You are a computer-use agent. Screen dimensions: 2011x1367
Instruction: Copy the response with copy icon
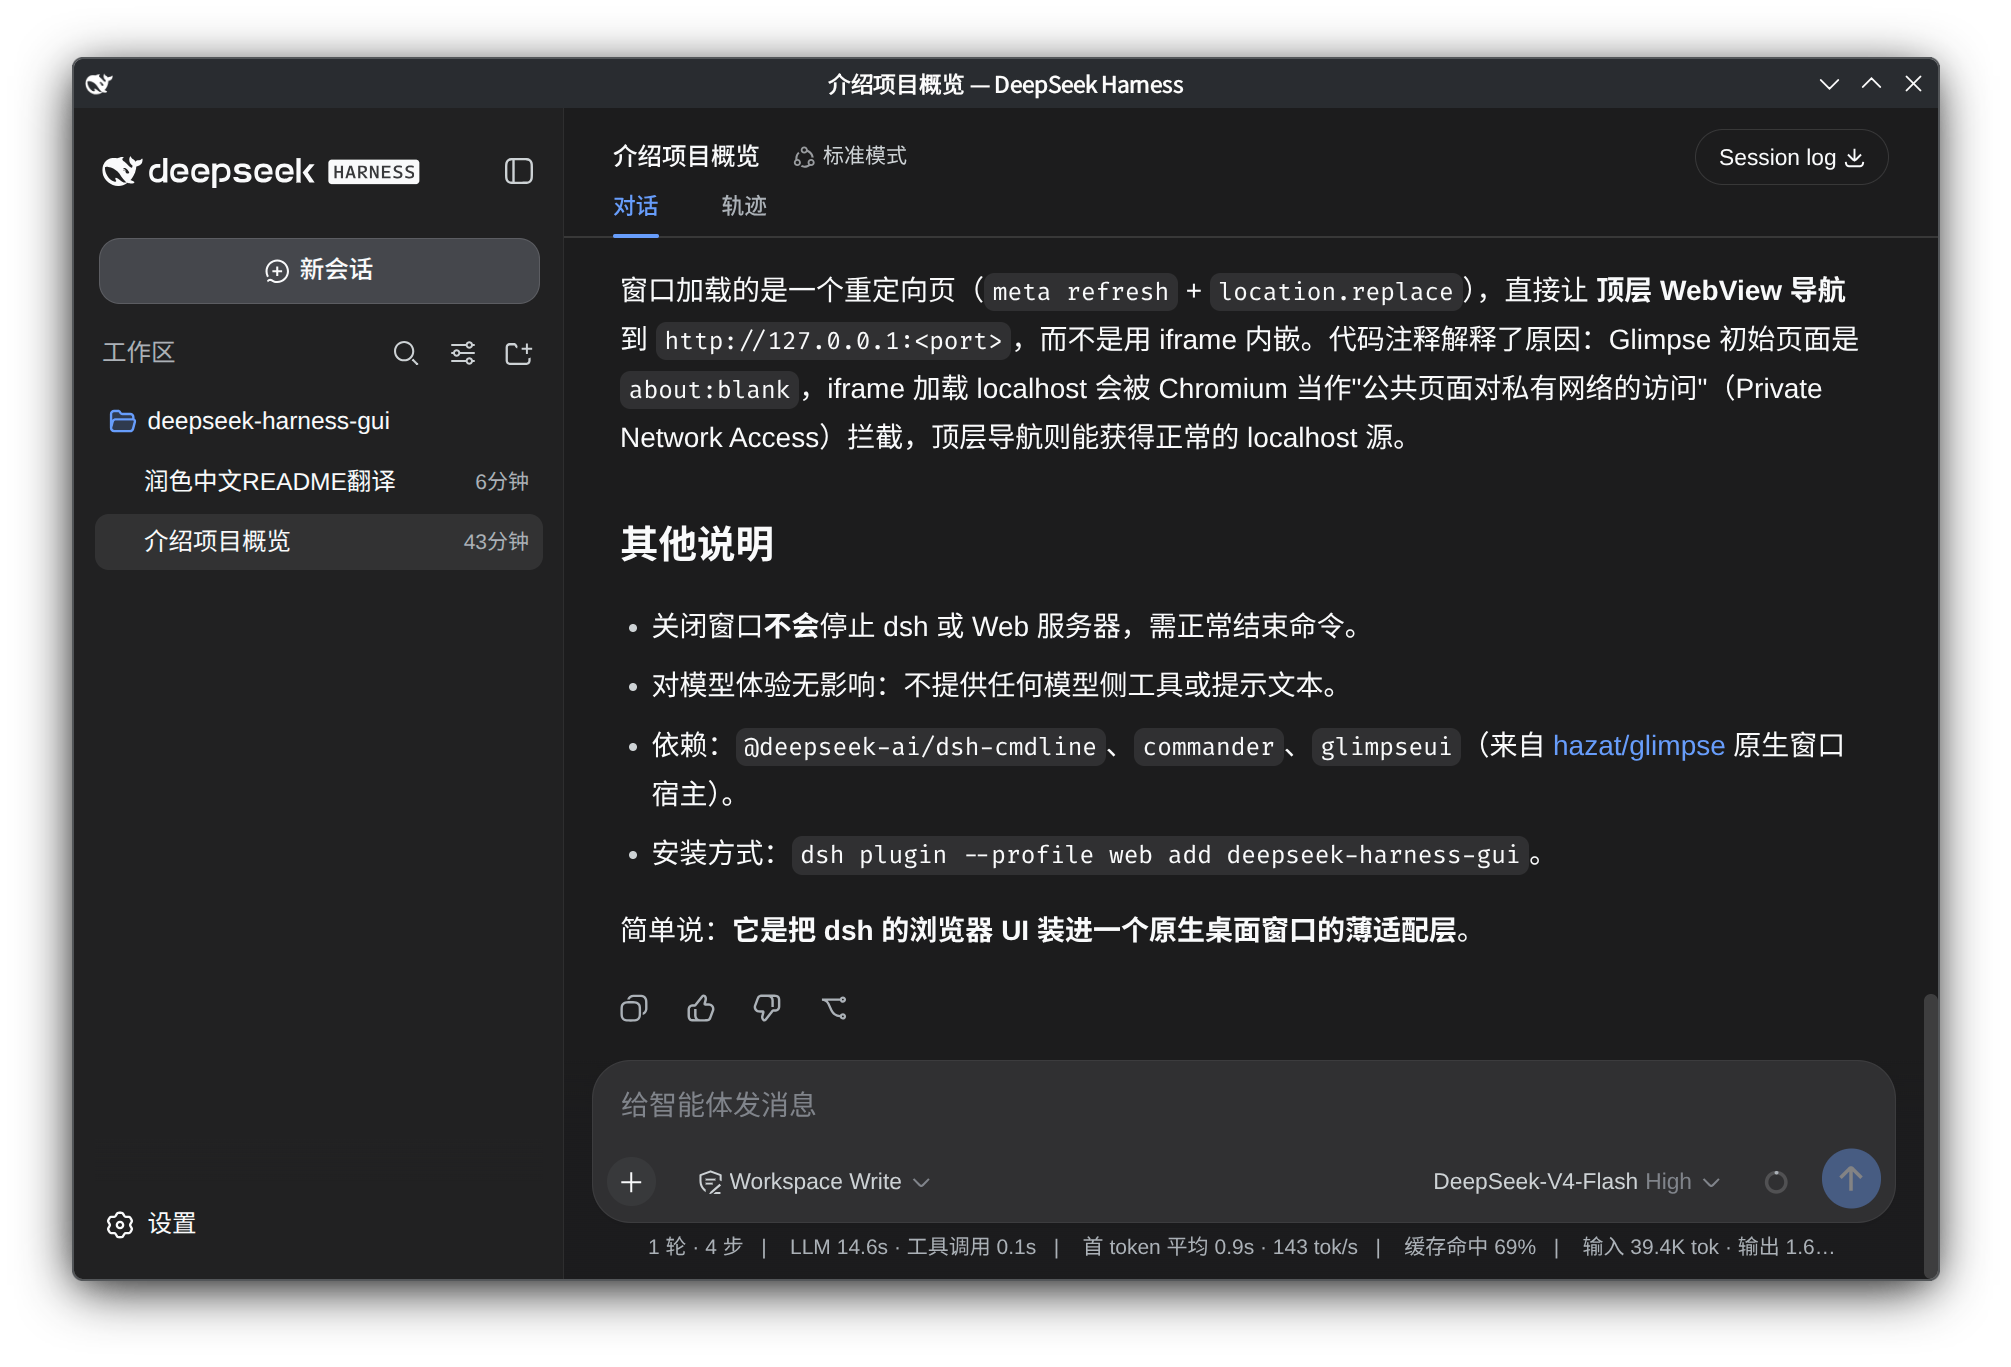(634, 1008)
